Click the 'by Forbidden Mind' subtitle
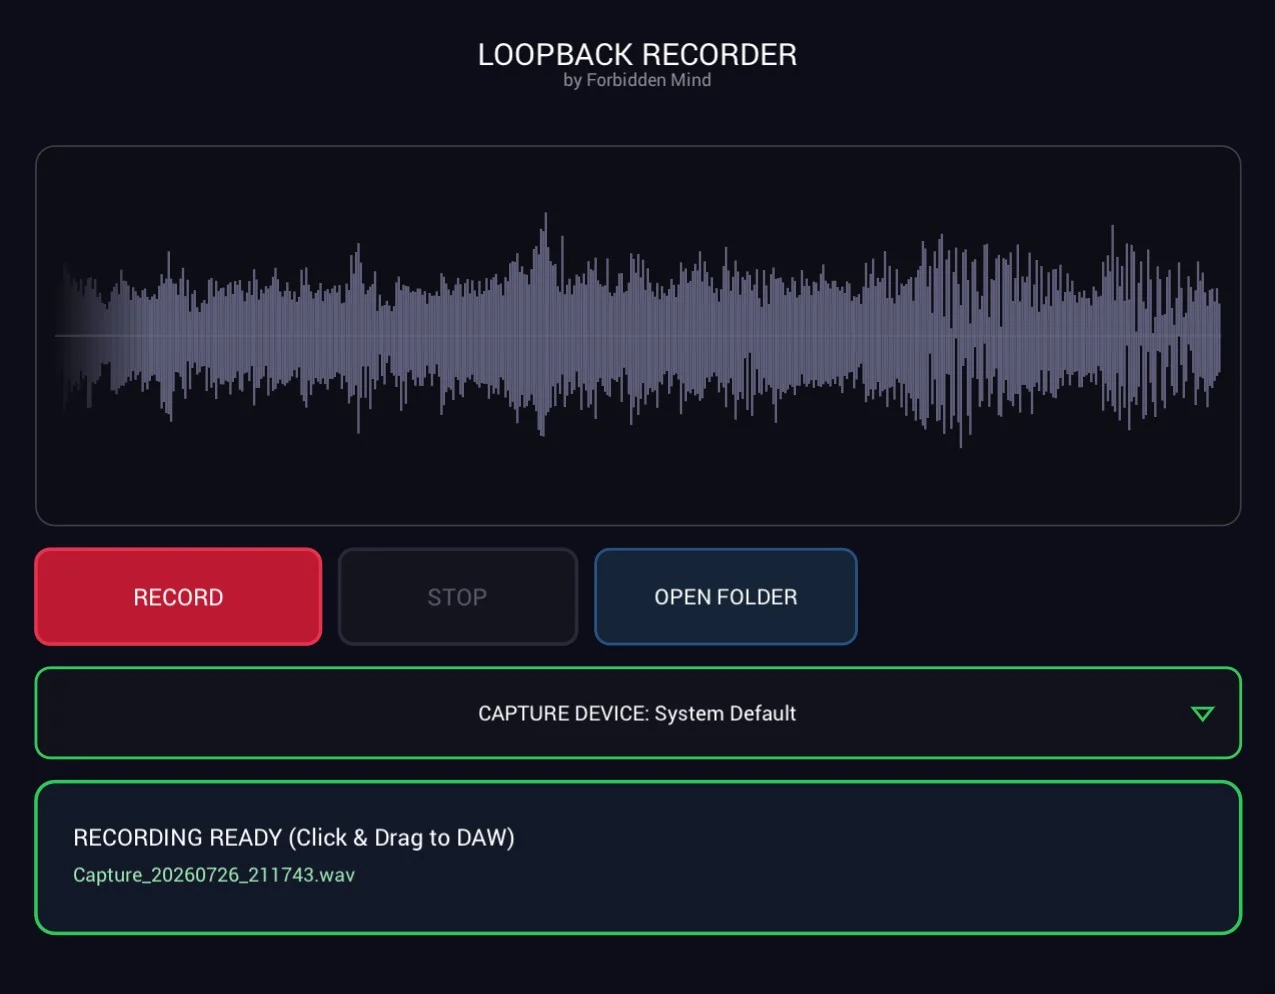1275x994 pixels. point(637,80)
